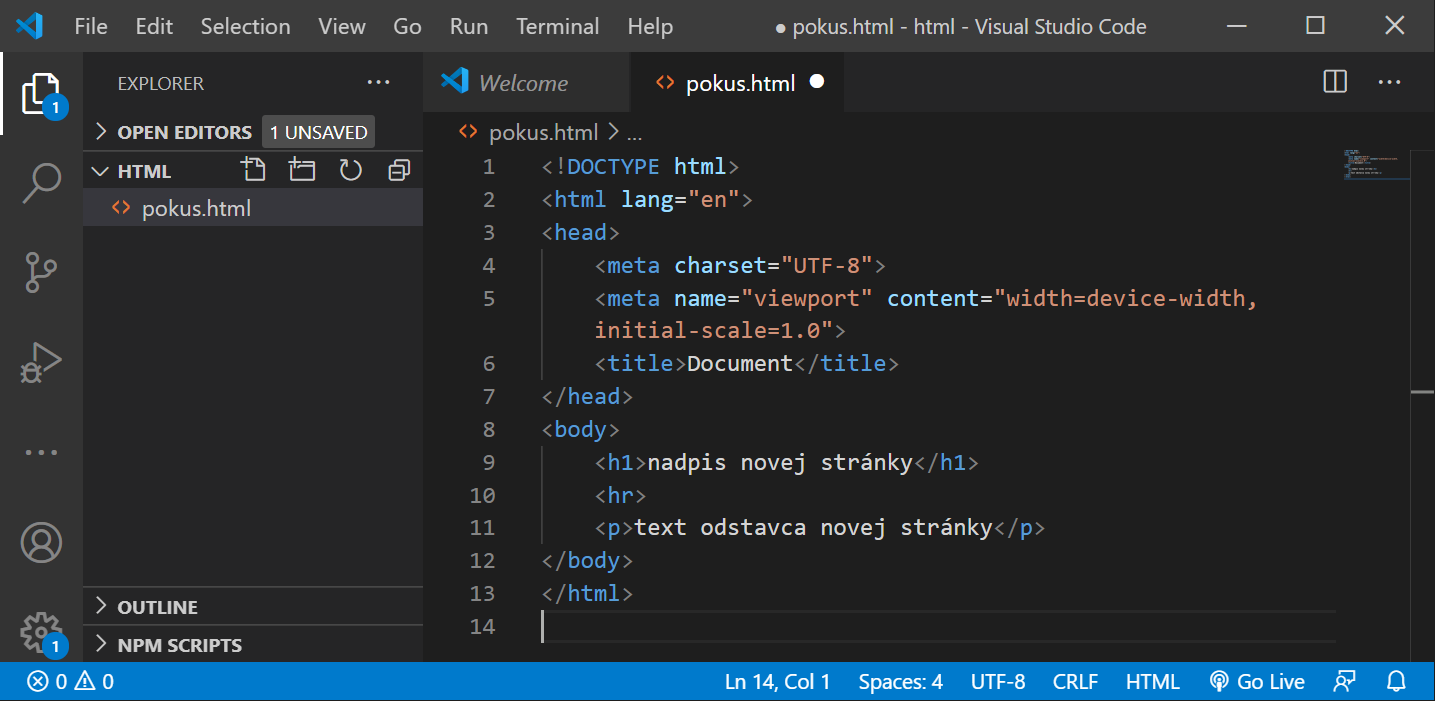Open notifications bell in status bar
Viewport: 1435px width, 701px height.
(1397, 682)
